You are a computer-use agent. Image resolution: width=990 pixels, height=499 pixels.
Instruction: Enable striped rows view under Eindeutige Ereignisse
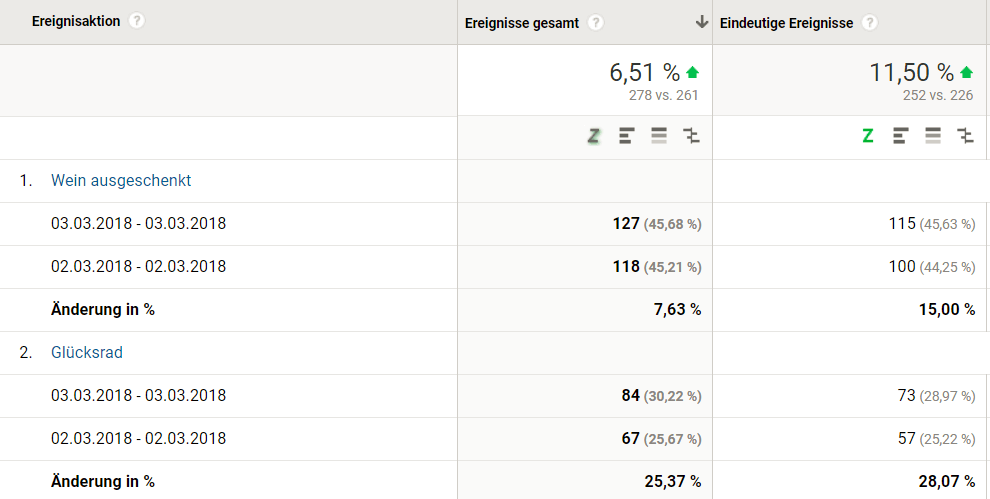tap(933, 136)
